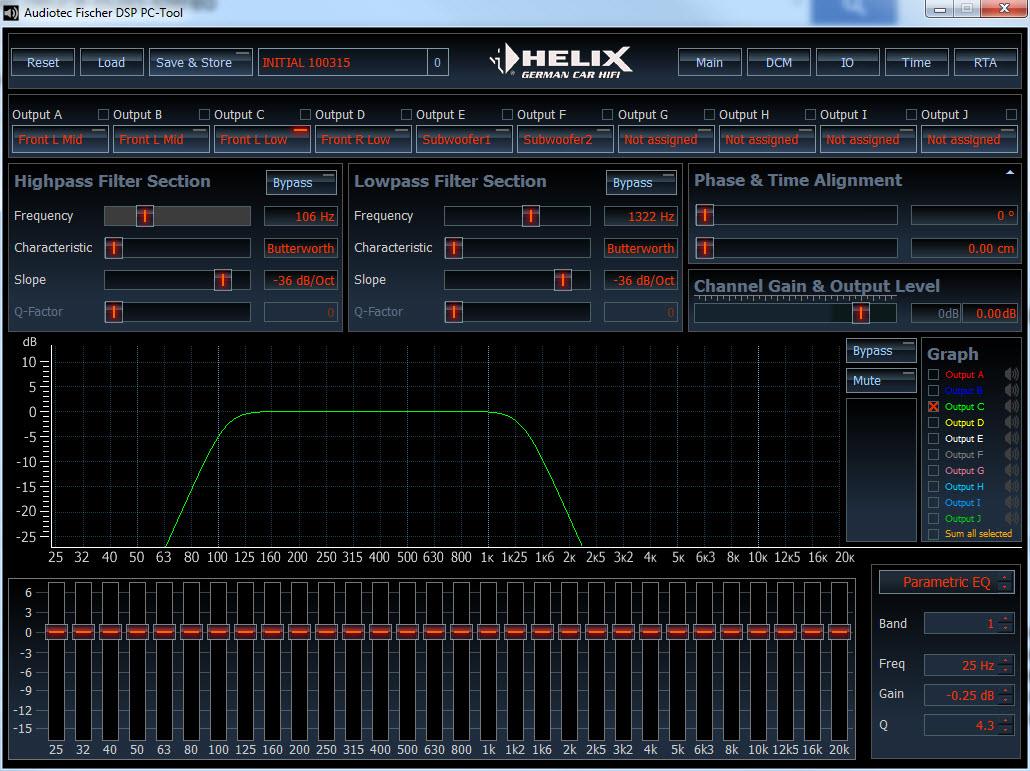Click the Channel Gain slider handle
The height and width of the screenshot is (771, 1030).
click(x=861, y=313)
